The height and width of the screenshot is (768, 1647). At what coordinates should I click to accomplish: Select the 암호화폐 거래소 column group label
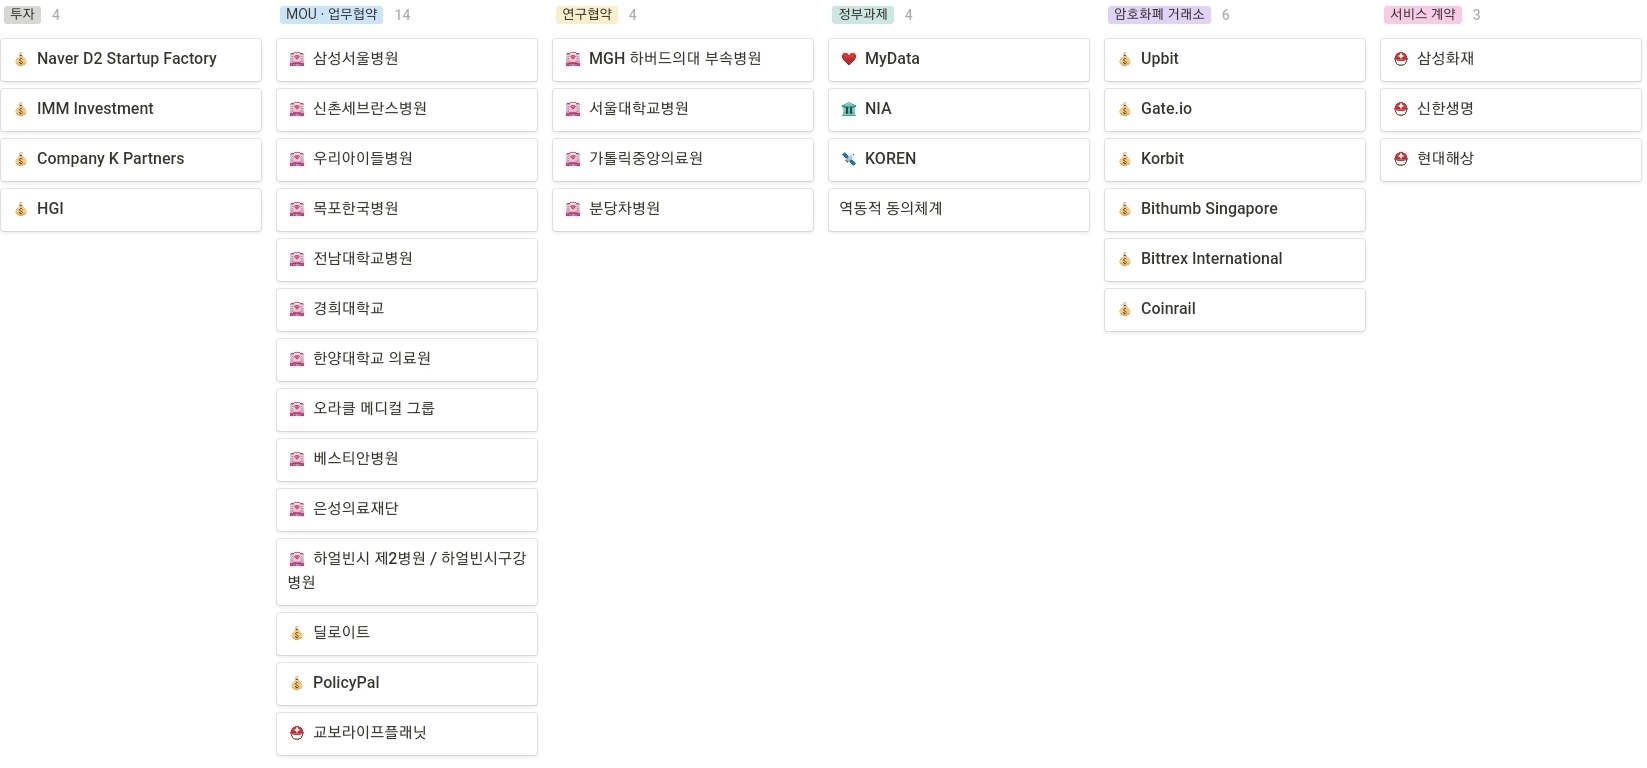[x=1159, y=14]
